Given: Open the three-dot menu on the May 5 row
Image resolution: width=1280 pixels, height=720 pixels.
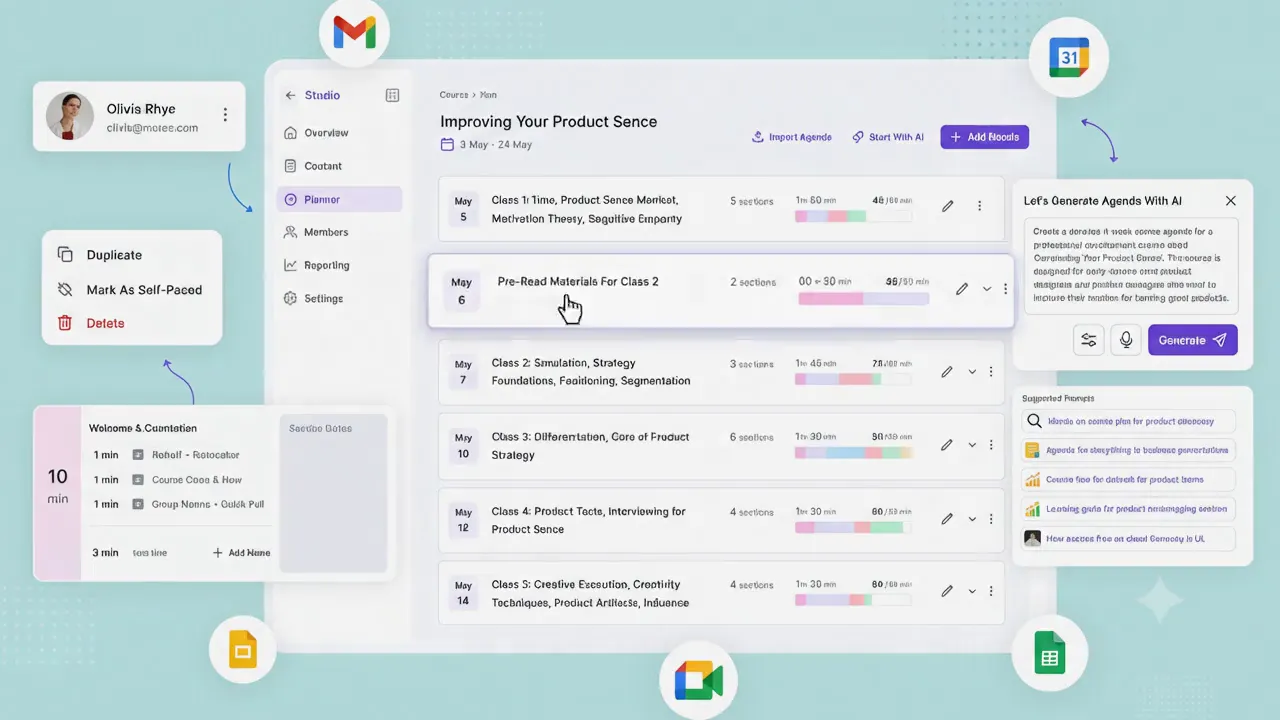Looking at the screenshot, I should (x=979, y=206).
